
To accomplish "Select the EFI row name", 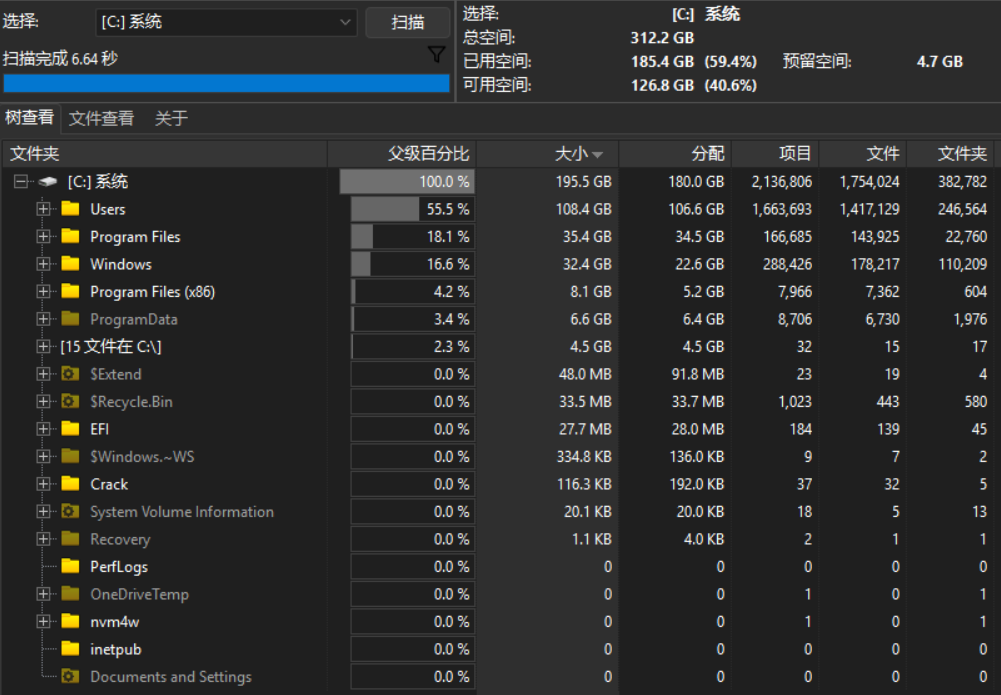I will [x=100, y=428].
